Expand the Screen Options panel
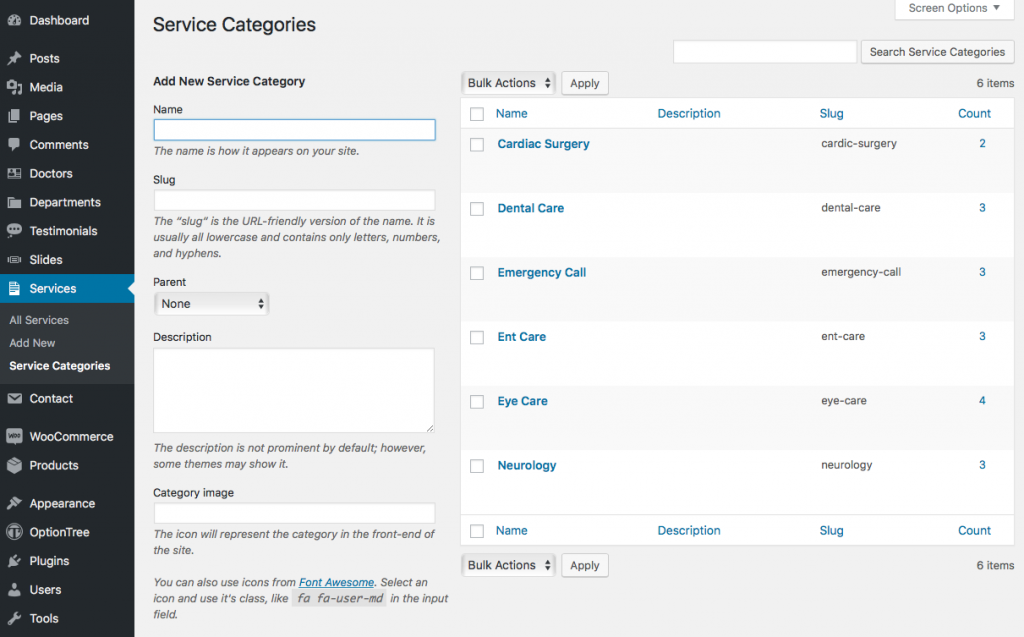 952,8
